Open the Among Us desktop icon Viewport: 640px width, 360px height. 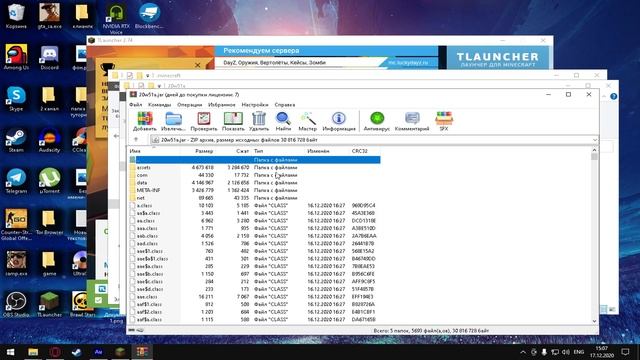(x=16, y=57)
